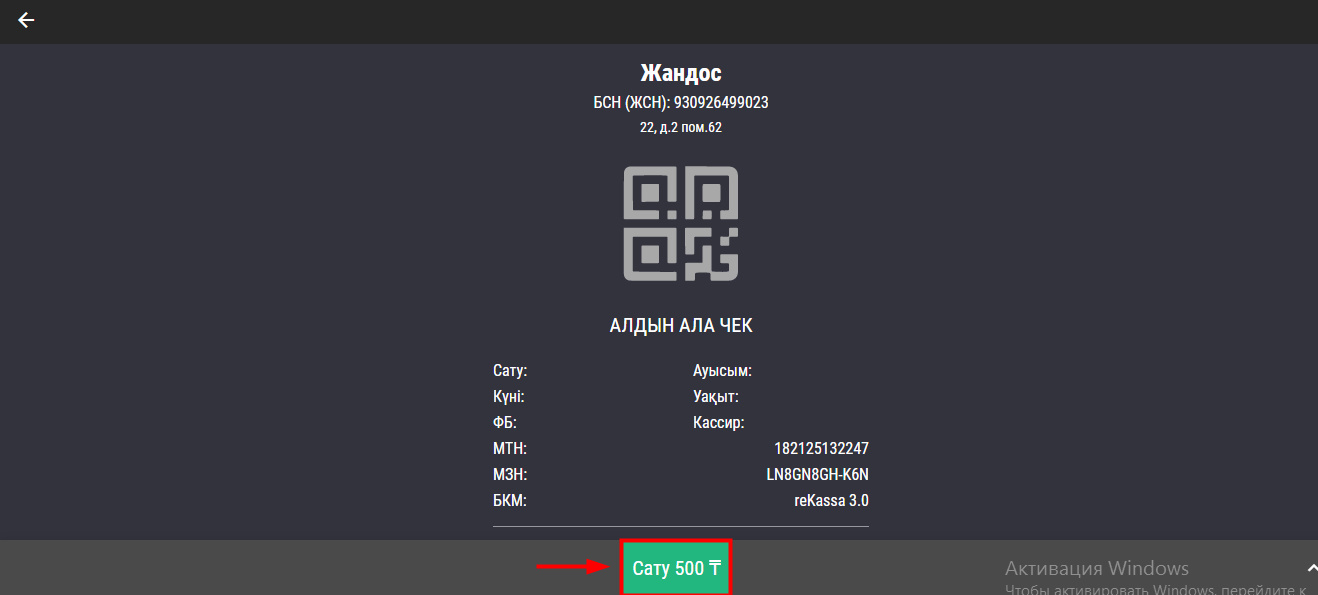Click the Кассир: label
Screen dimensions: 1318x595
(719, 423)
